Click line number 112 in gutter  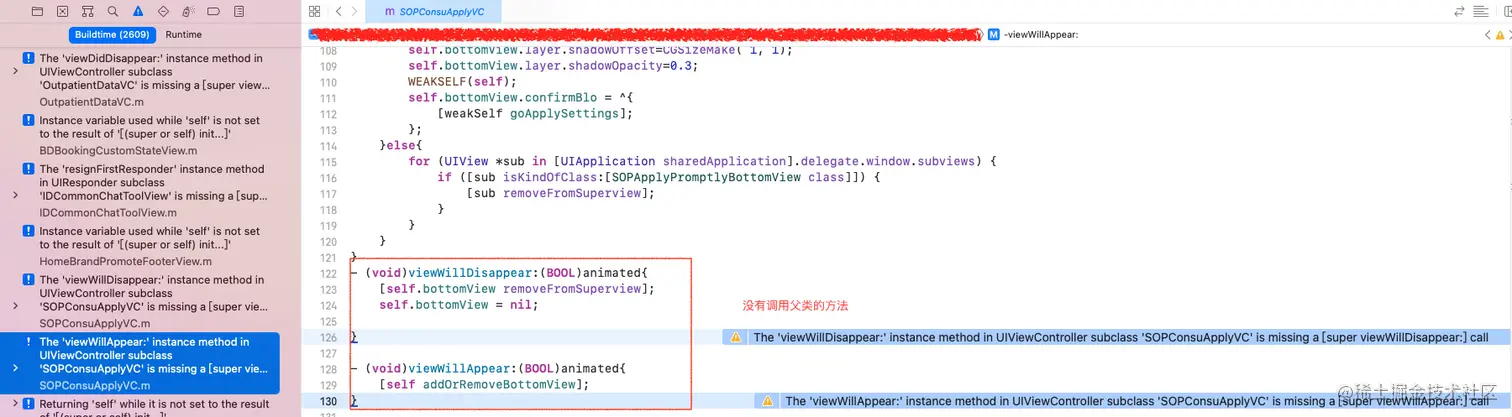pos(328,113)
